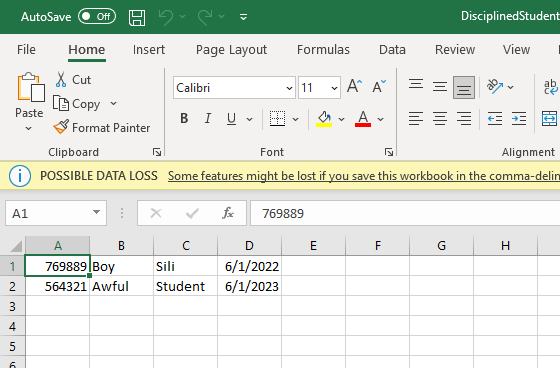
Task: Select row 2 header
Action: point(12,286)
